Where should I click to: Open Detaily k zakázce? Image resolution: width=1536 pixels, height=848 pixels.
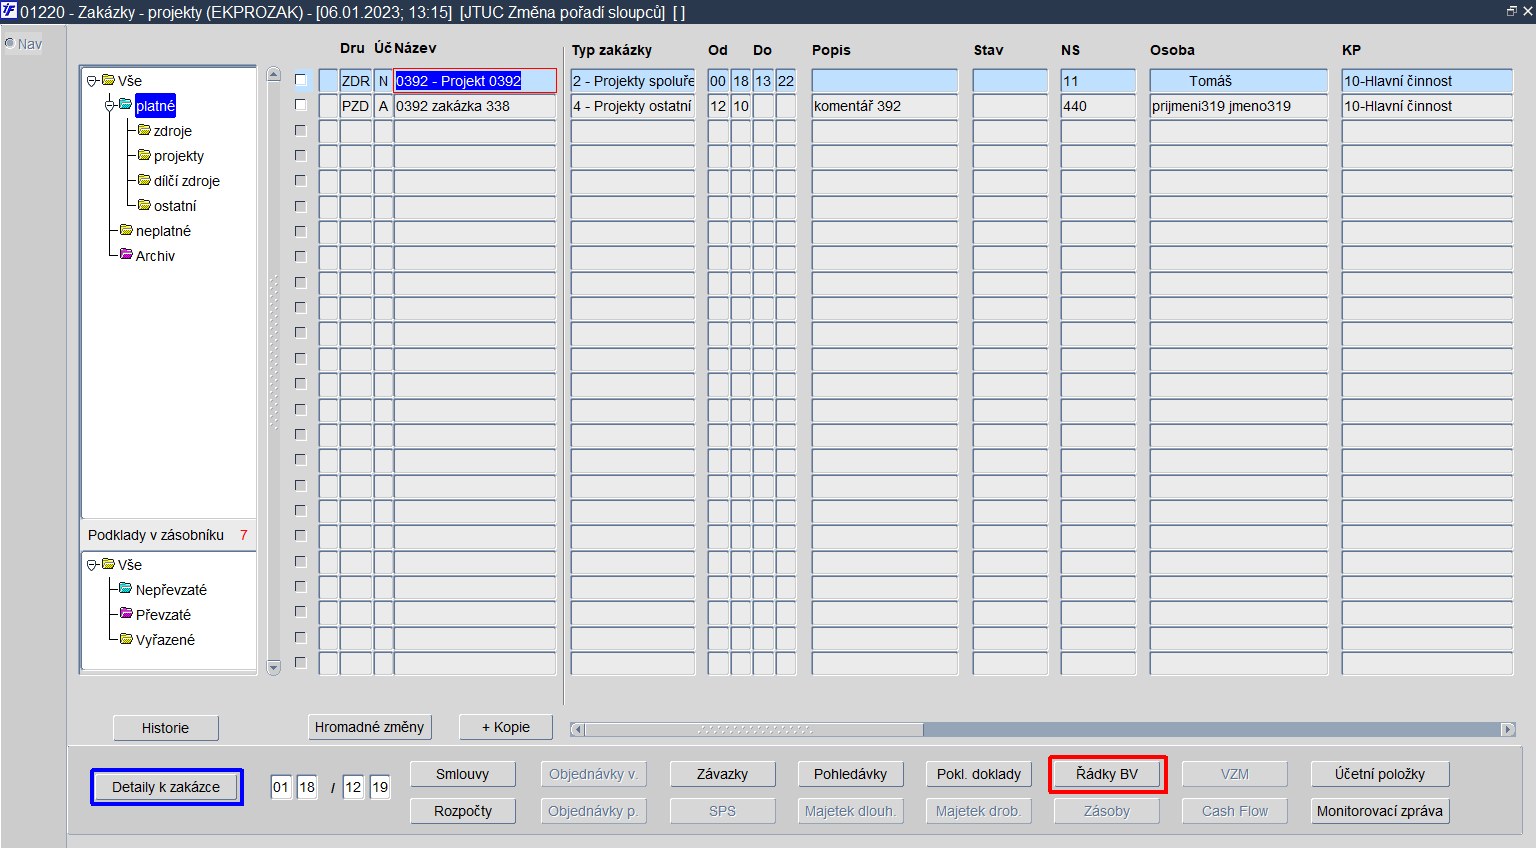166,787
